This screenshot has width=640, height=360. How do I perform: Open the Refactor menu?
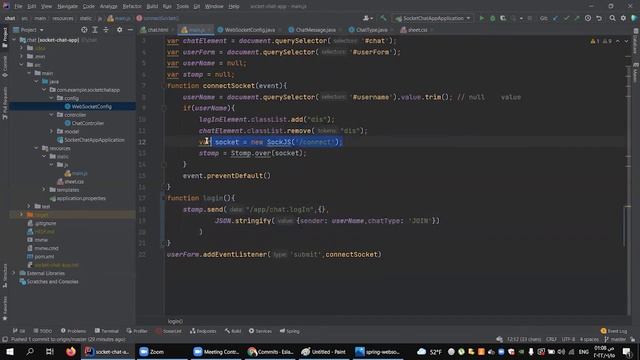coord(132,6)
